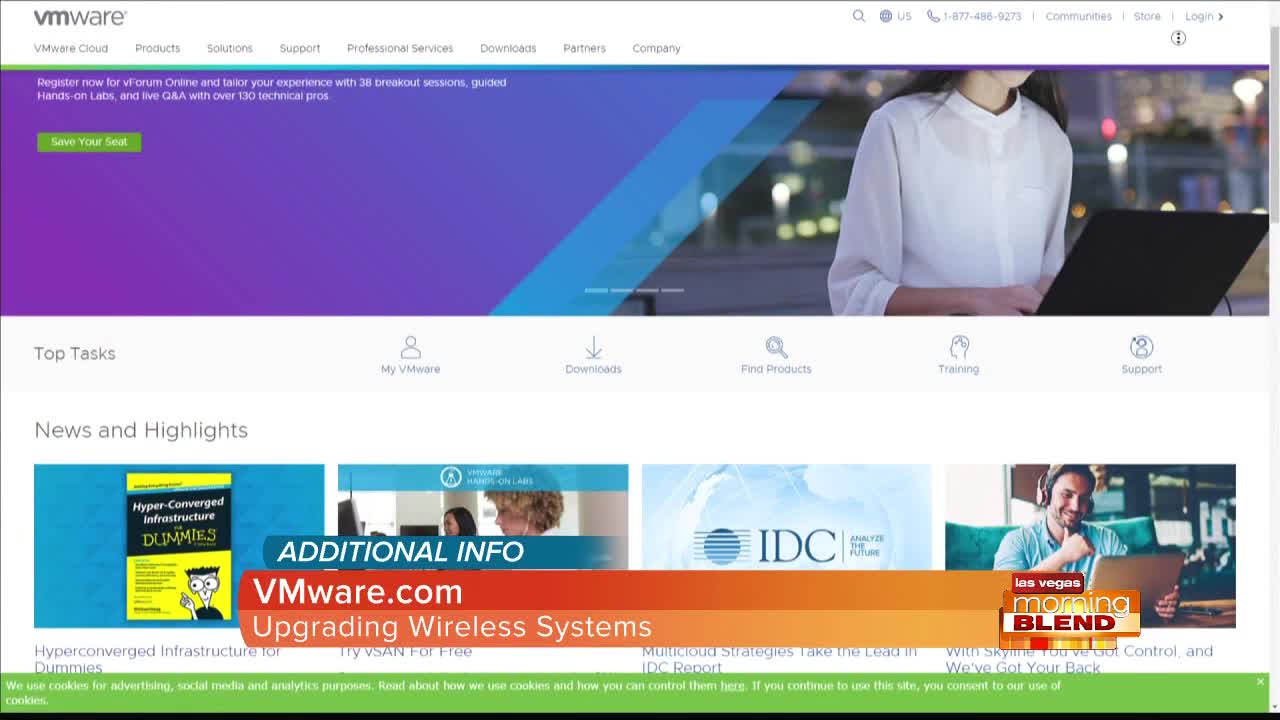This screenshot has height=720, width=1280.
Task: Click the Find Products label
Action: pos(776,369)
